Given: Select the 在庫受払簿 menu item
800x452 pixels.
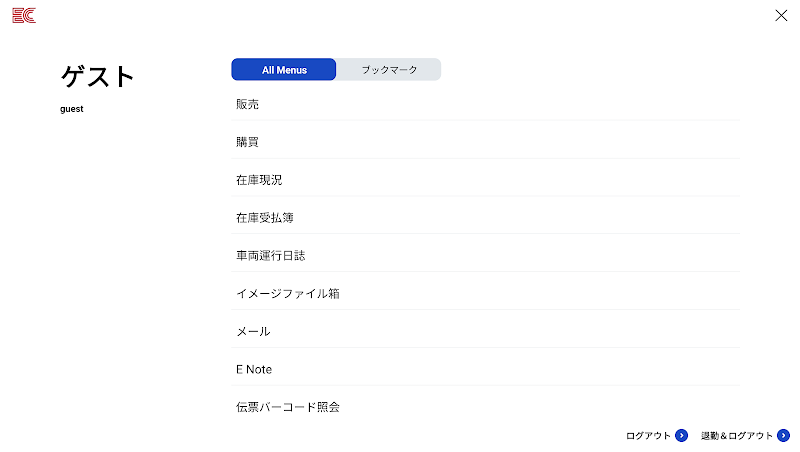Looking at the screenshot, I should point(265,218).
